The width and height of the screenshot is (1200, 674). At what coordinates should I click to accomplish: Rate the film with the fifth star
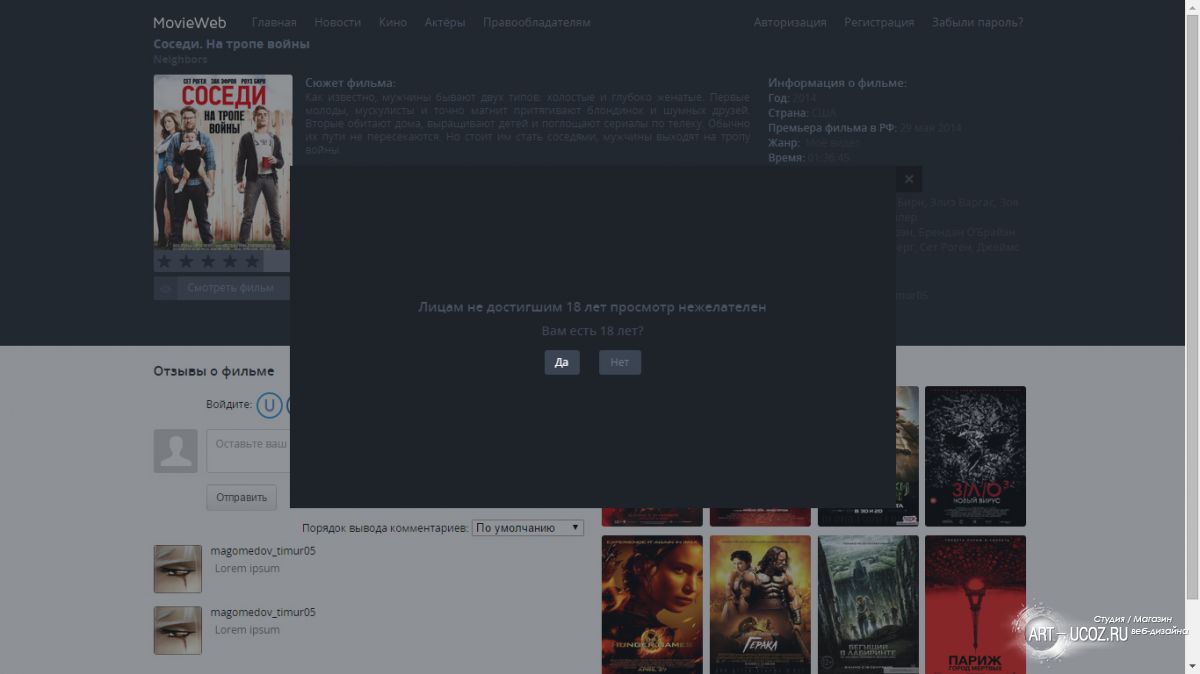(x=252, y=261)
